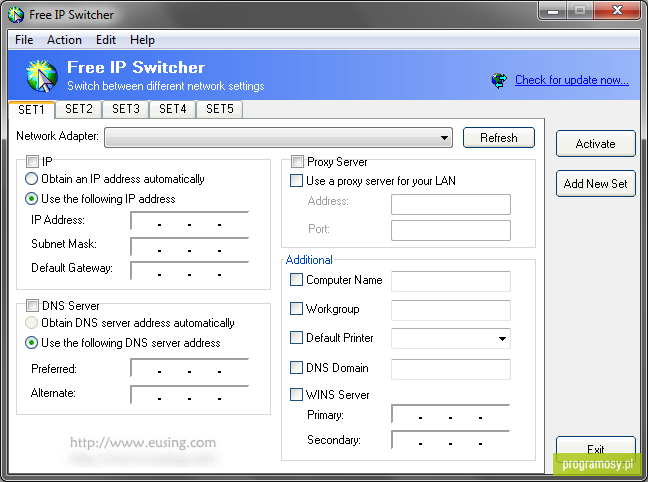Switch to the SET4 tab
Screen dimensions: 648x482
point(173,109)
